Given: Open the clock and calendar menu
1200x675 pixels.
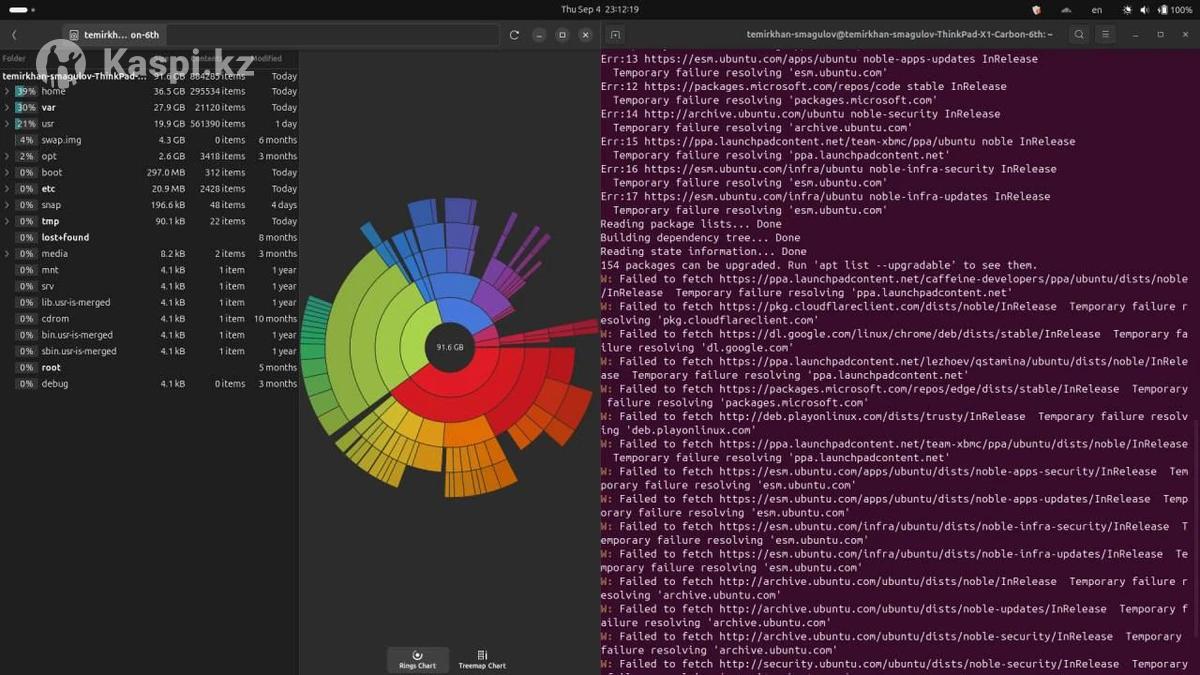Looking at the screenshot, I should pyautogui.click(x=600, y=10).
